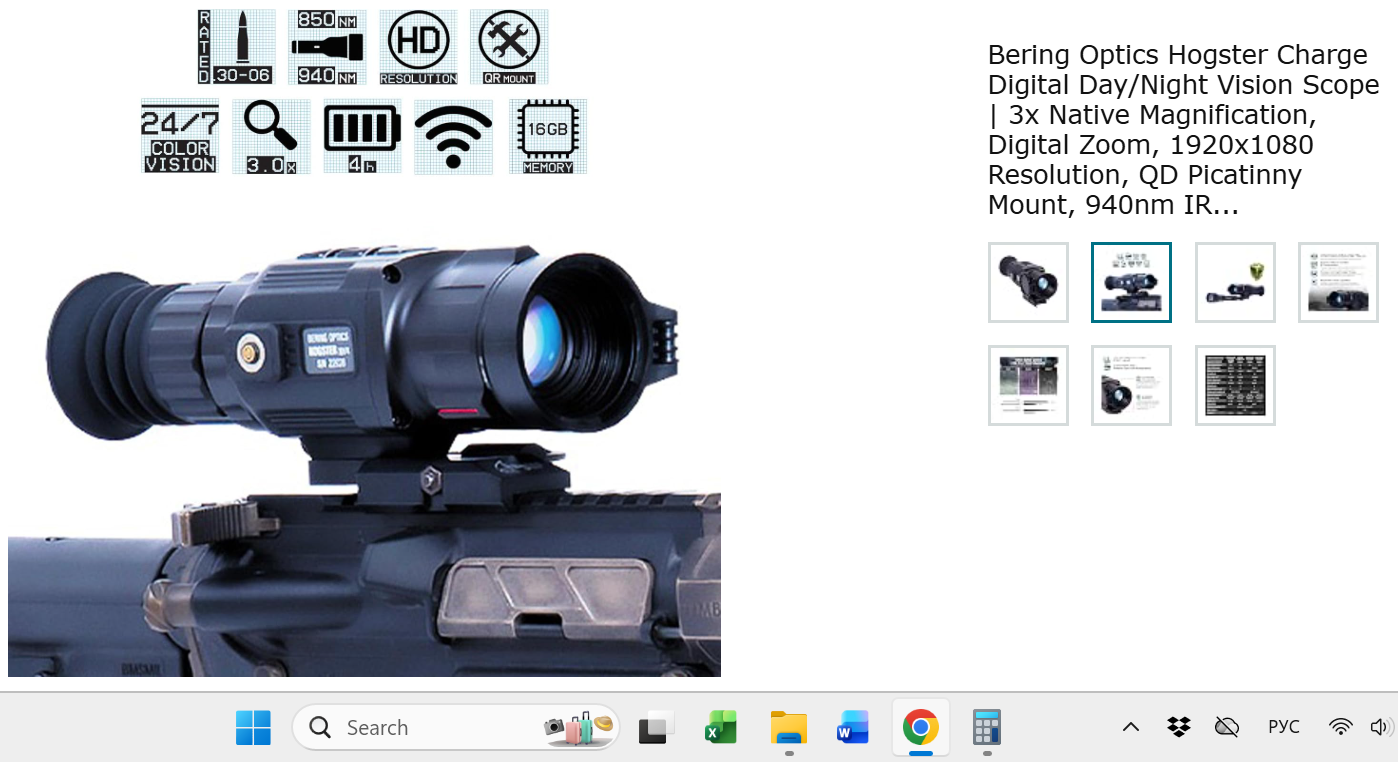
Task: Click the Bering Optics Hogster Charge title
Action: 1184,130
